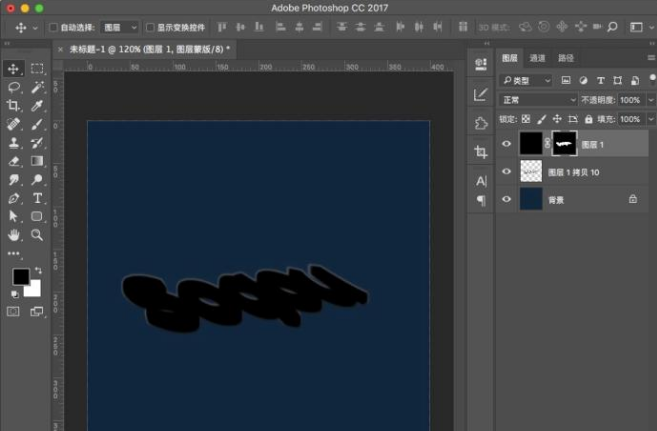Select the Lasso tool
The image size is (657, 431).
tap(13, 87)
